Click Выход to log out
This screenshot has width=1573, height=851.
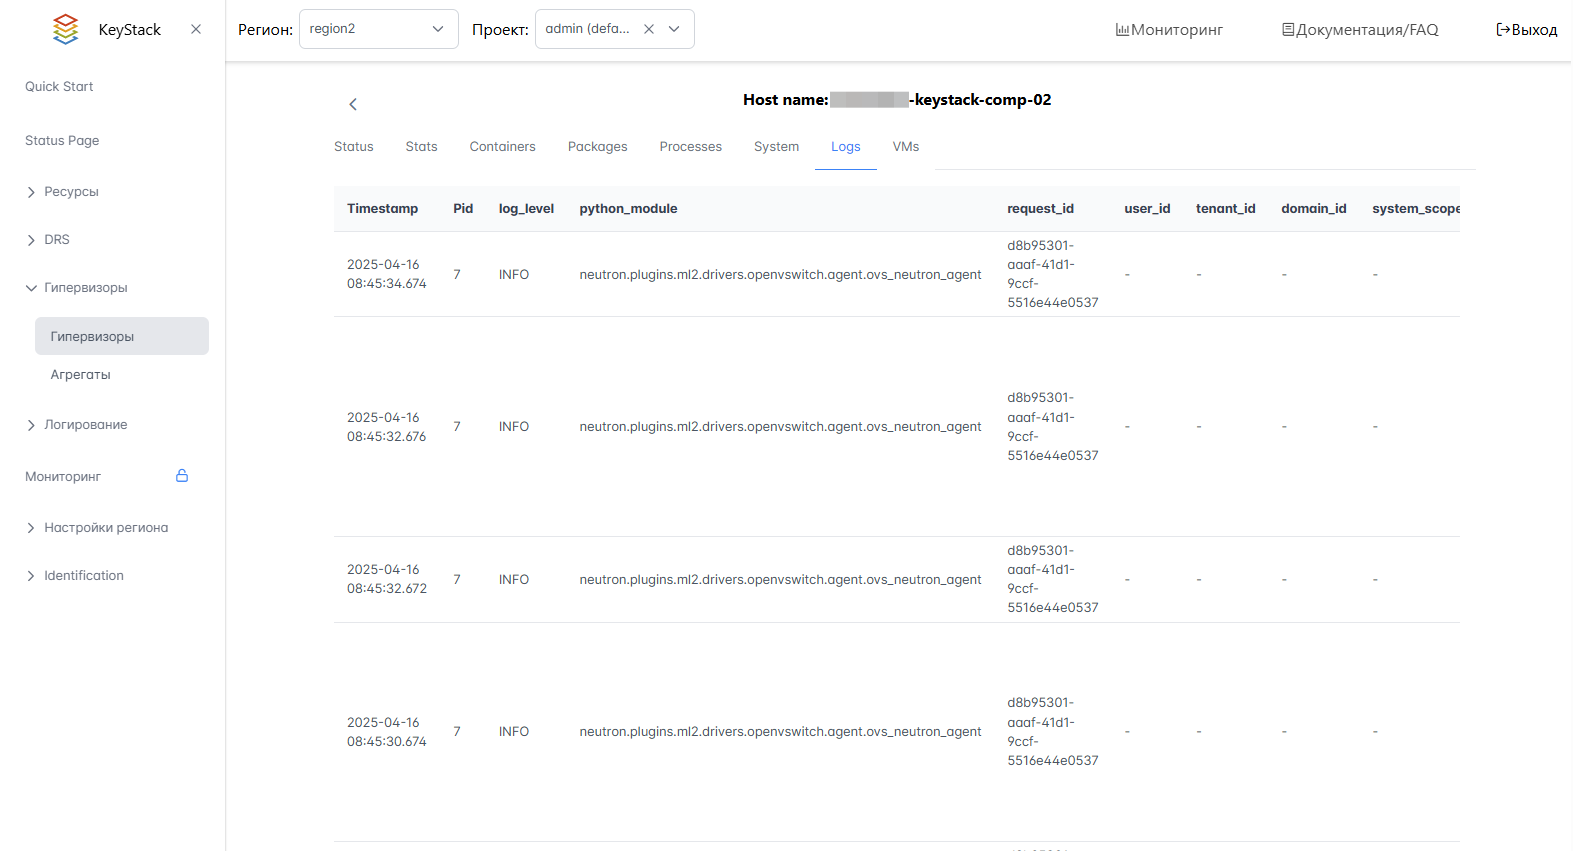click(x=1526, y=30)
